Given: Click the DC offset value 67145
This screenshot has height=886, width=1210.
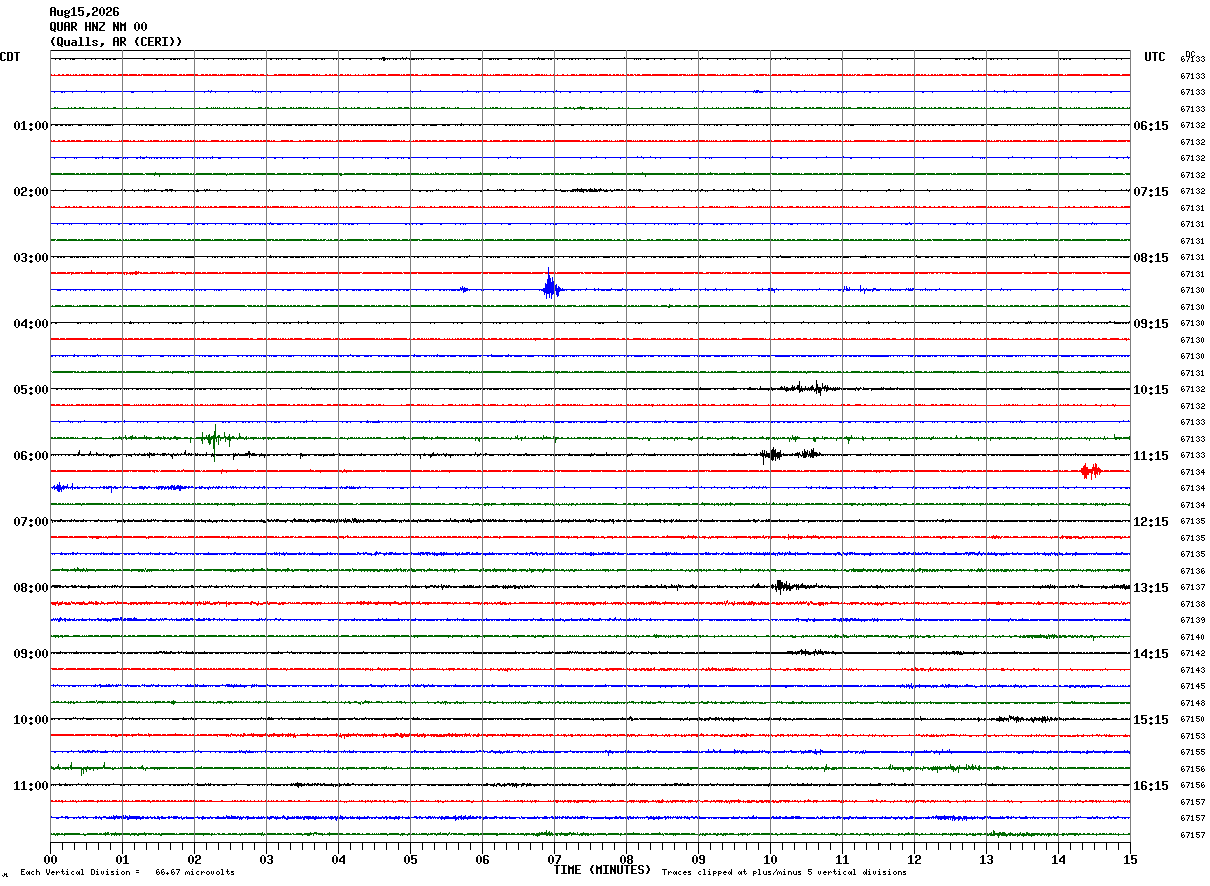Looking at the screenshot, I should (1192, 687).
